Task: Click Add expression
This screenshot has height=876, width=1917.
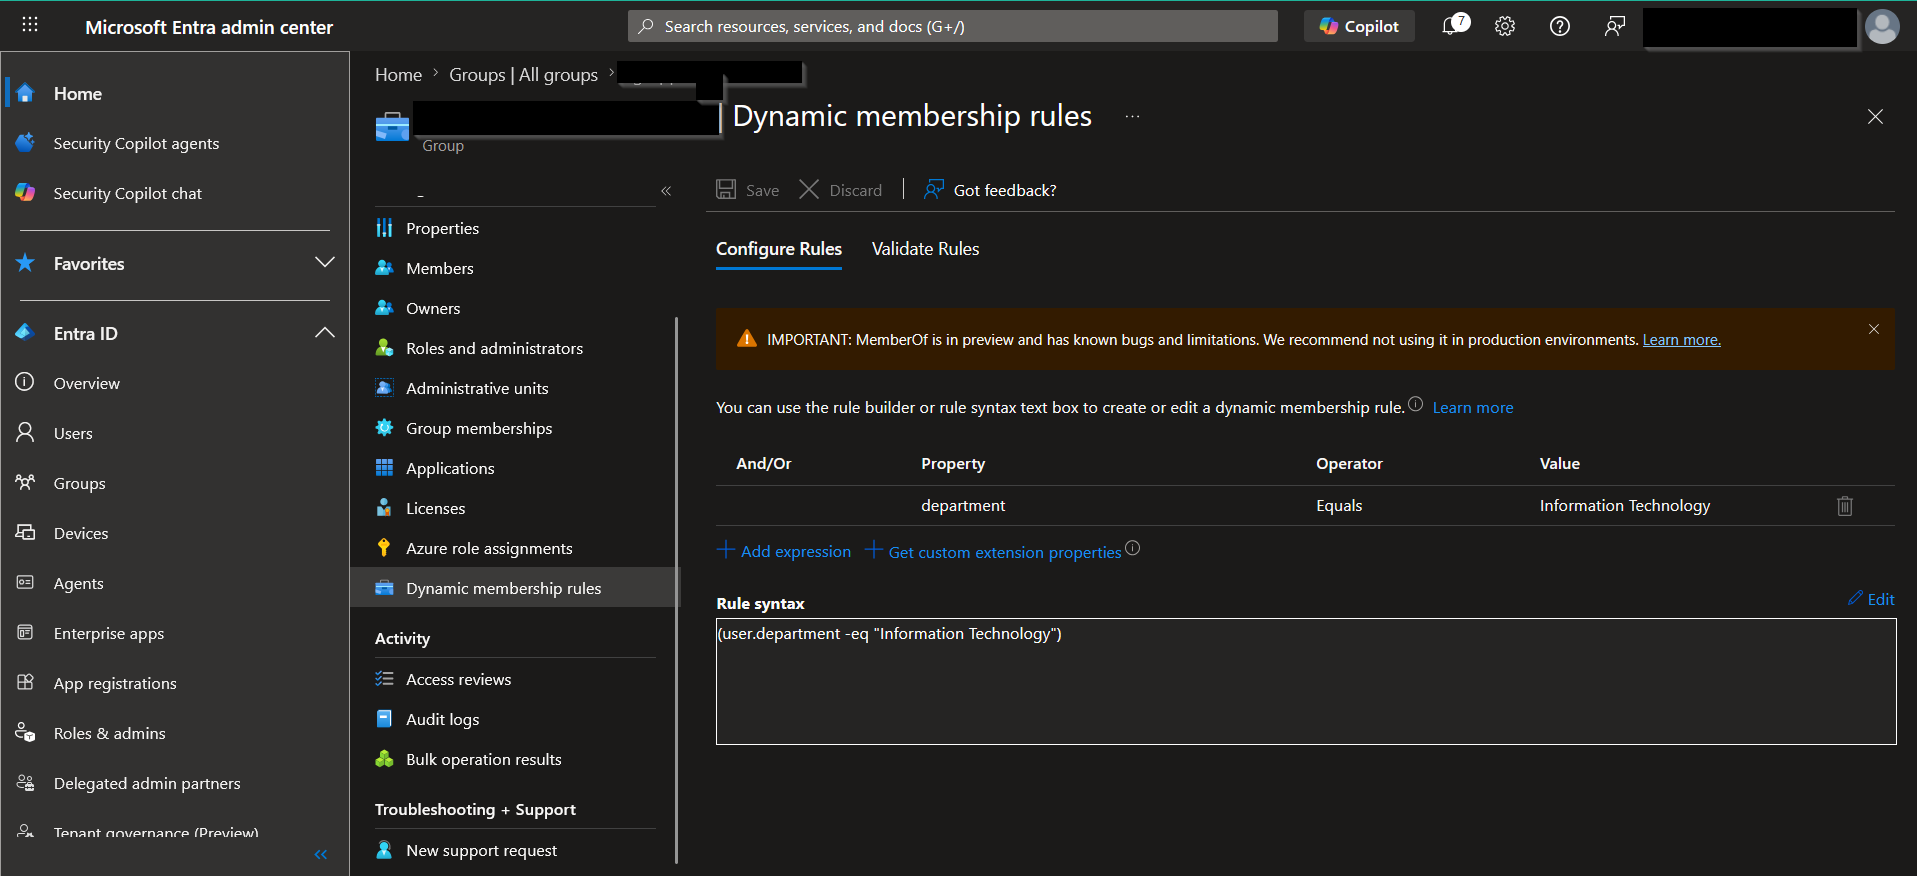Action: coord(785,551)
